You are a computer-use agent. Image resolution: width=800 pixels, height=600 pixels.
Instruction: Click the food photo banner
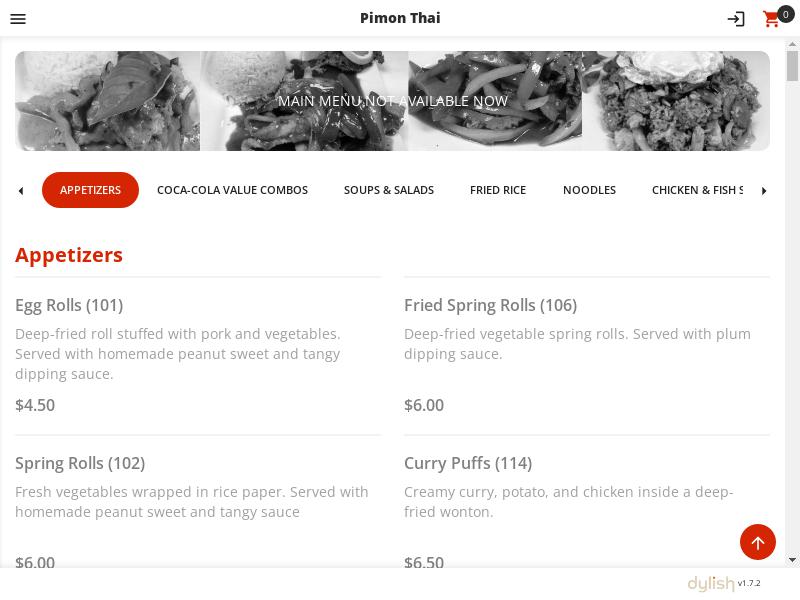click(x=392, y=101)
